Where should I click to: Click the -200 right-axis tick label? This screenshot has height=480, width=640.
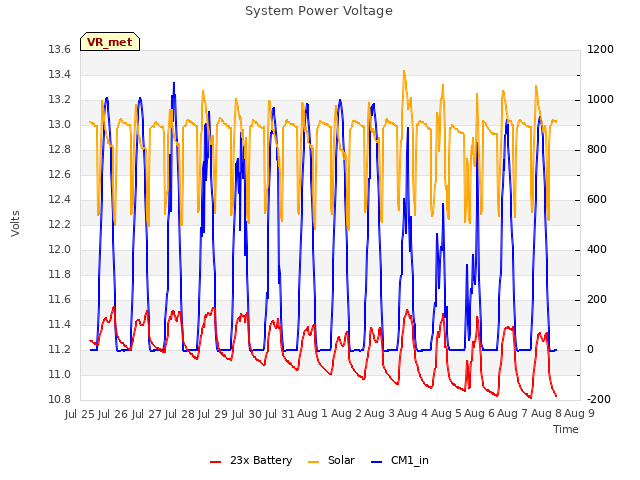pos(599,399)
